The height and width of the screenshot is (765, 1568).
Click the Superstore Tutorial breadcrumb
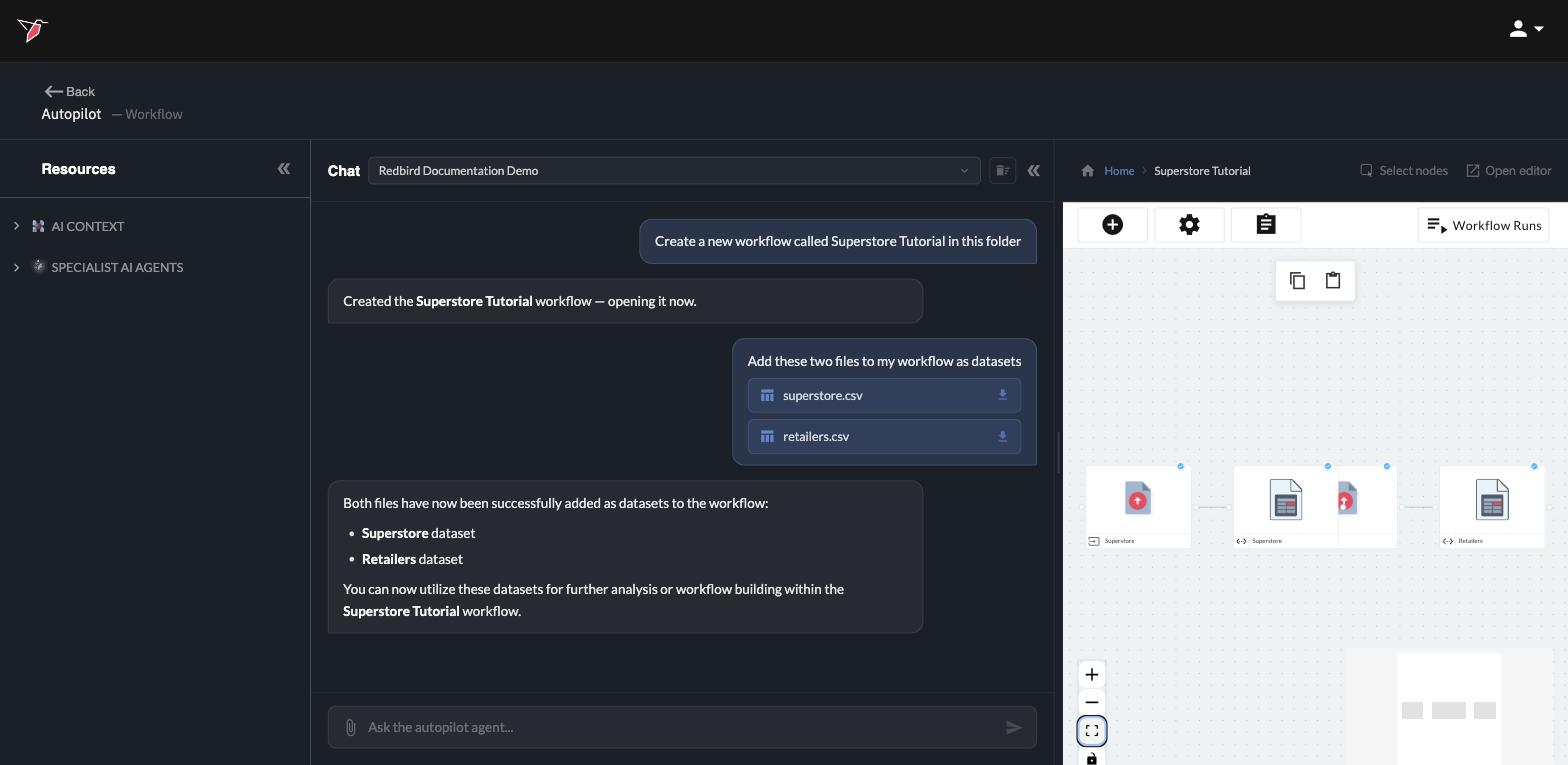[x=1202, y=171]
